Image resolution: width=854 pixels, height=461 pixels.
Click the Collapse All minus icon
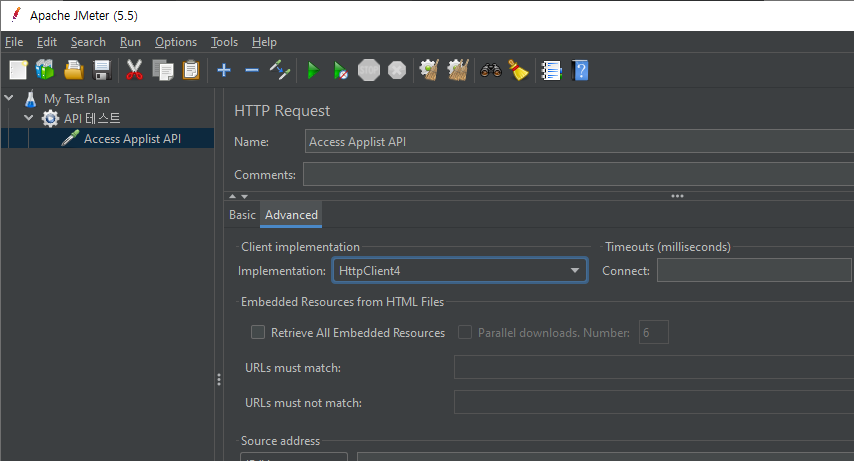tap(252, 70)
